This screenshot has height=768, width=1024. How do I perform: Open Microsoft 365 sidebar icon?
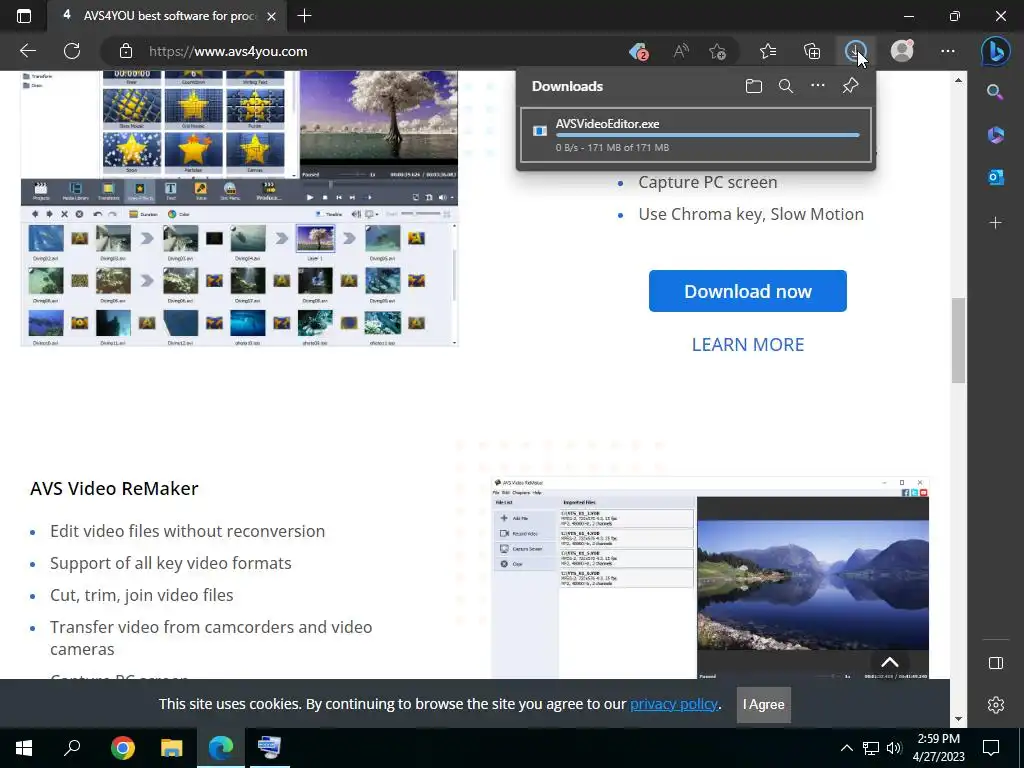click(x=995, y=135)
